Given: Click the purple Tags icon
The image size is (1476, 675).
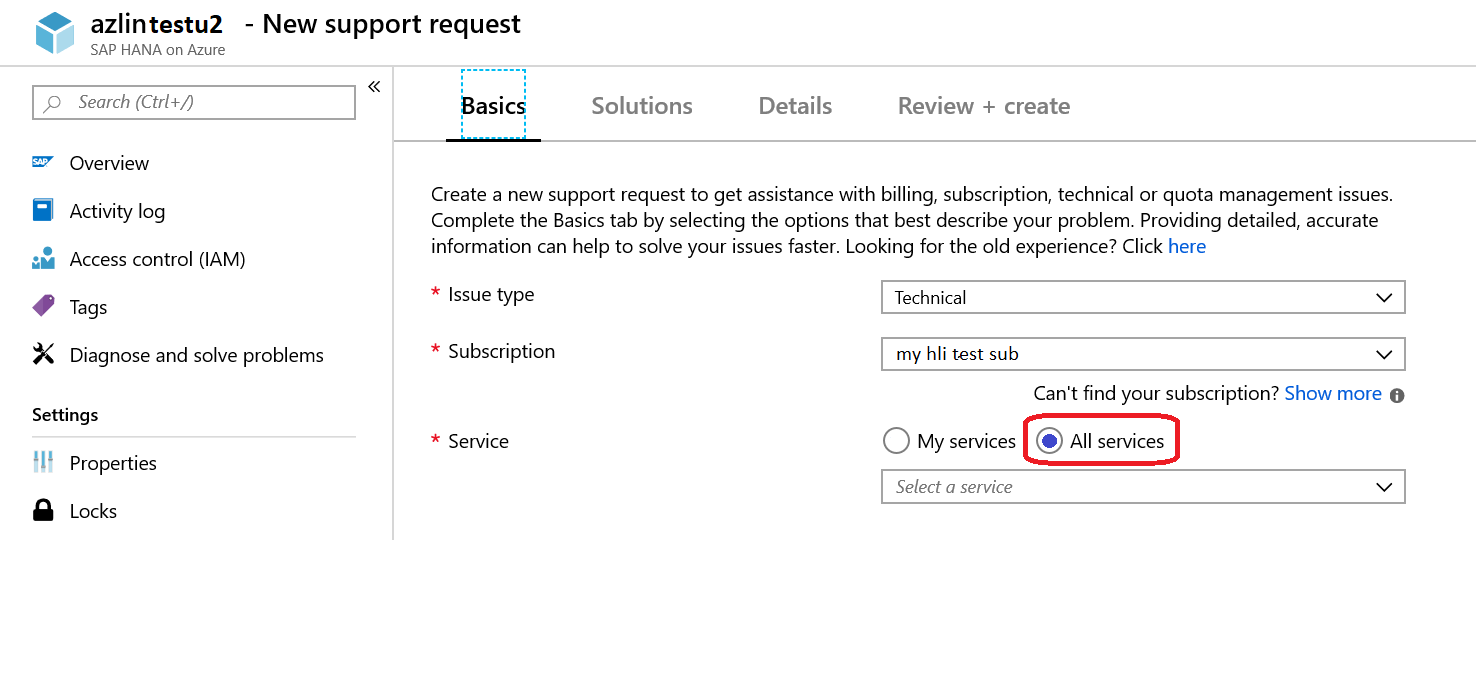Looking at the screenshot, I should (43, 306).
